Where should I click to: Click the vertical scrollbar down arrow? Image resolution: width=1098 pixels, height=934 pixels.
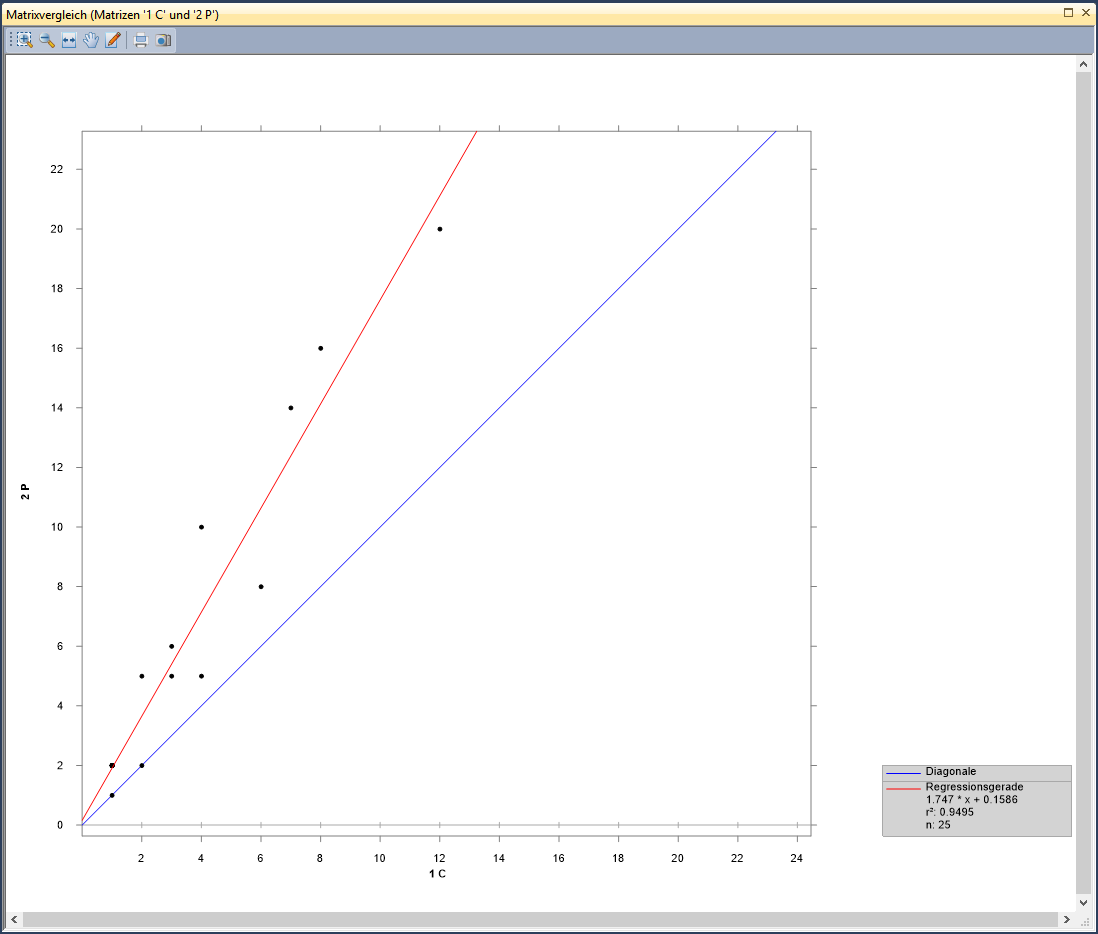[x=1083, y=902]
